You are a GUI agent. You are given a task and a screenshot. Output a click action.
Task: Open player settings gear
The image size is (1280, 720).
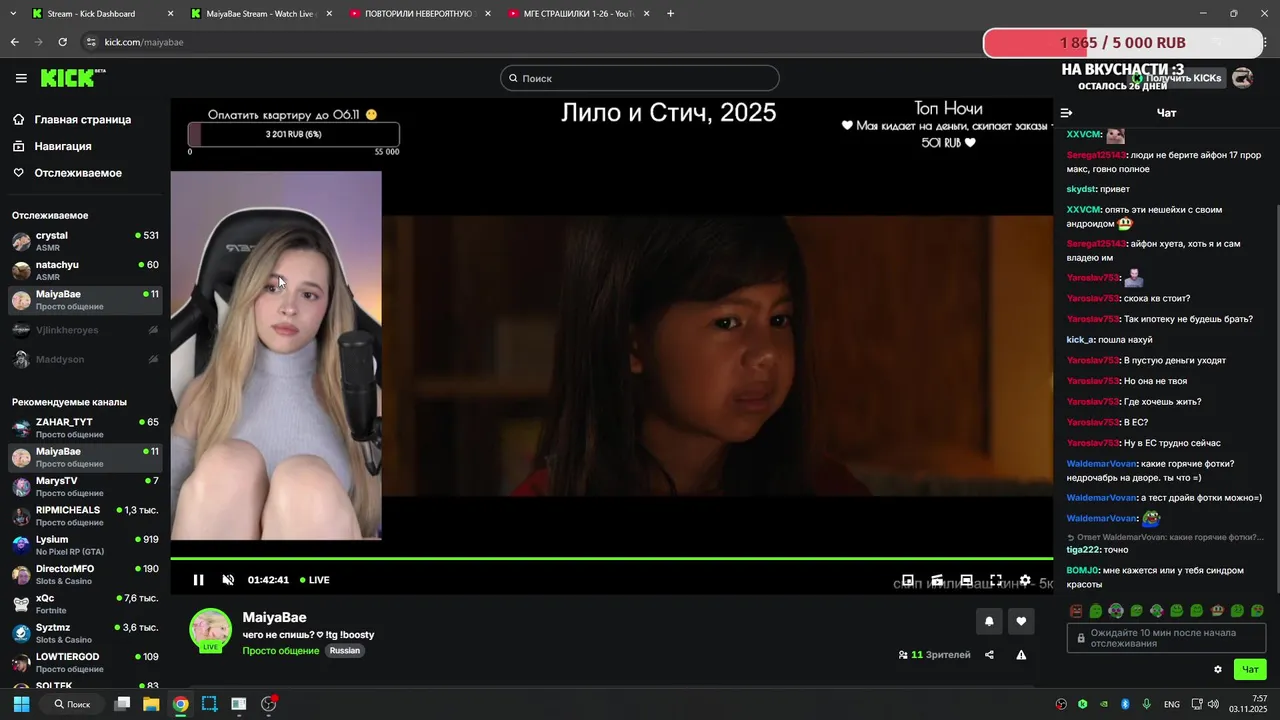(x=1025, y=580)
